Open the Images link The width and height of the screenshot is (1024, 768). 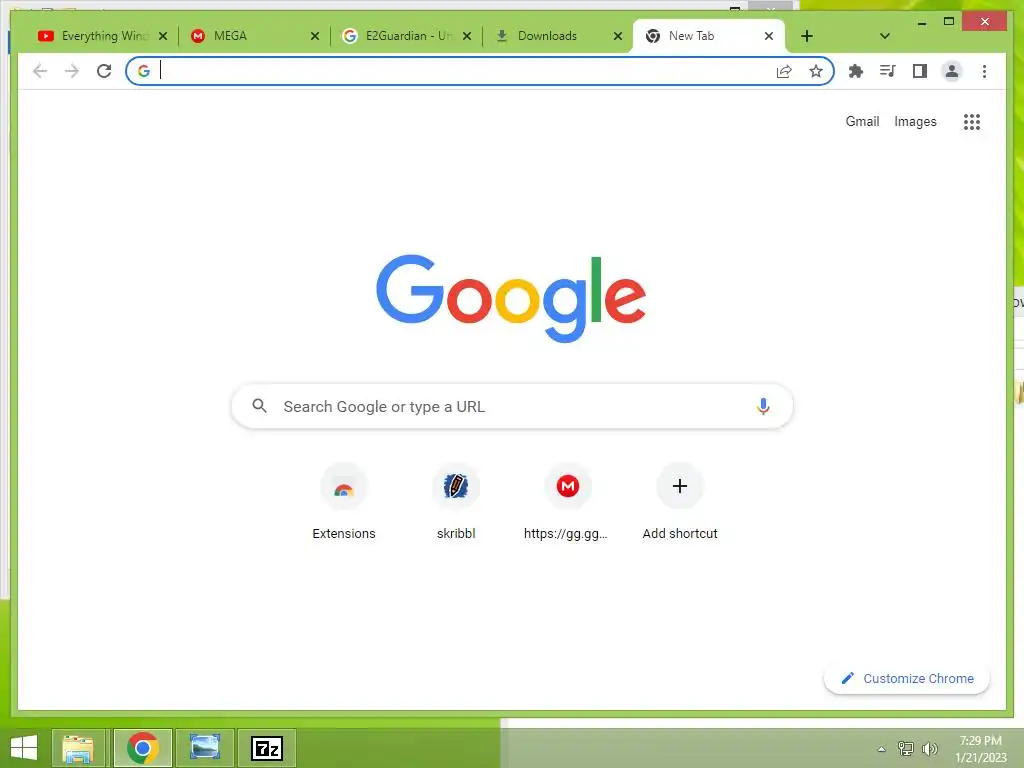(x=915, y=121)
